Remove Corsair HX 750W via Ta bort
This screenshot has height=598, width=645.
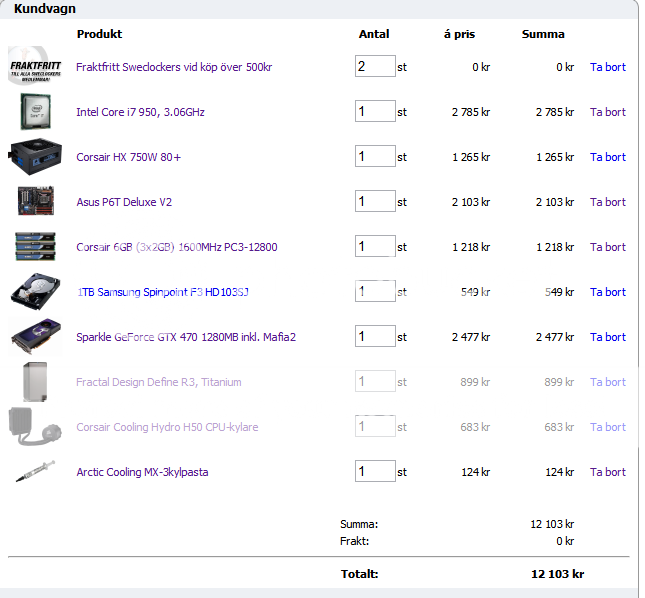[607, 157]
